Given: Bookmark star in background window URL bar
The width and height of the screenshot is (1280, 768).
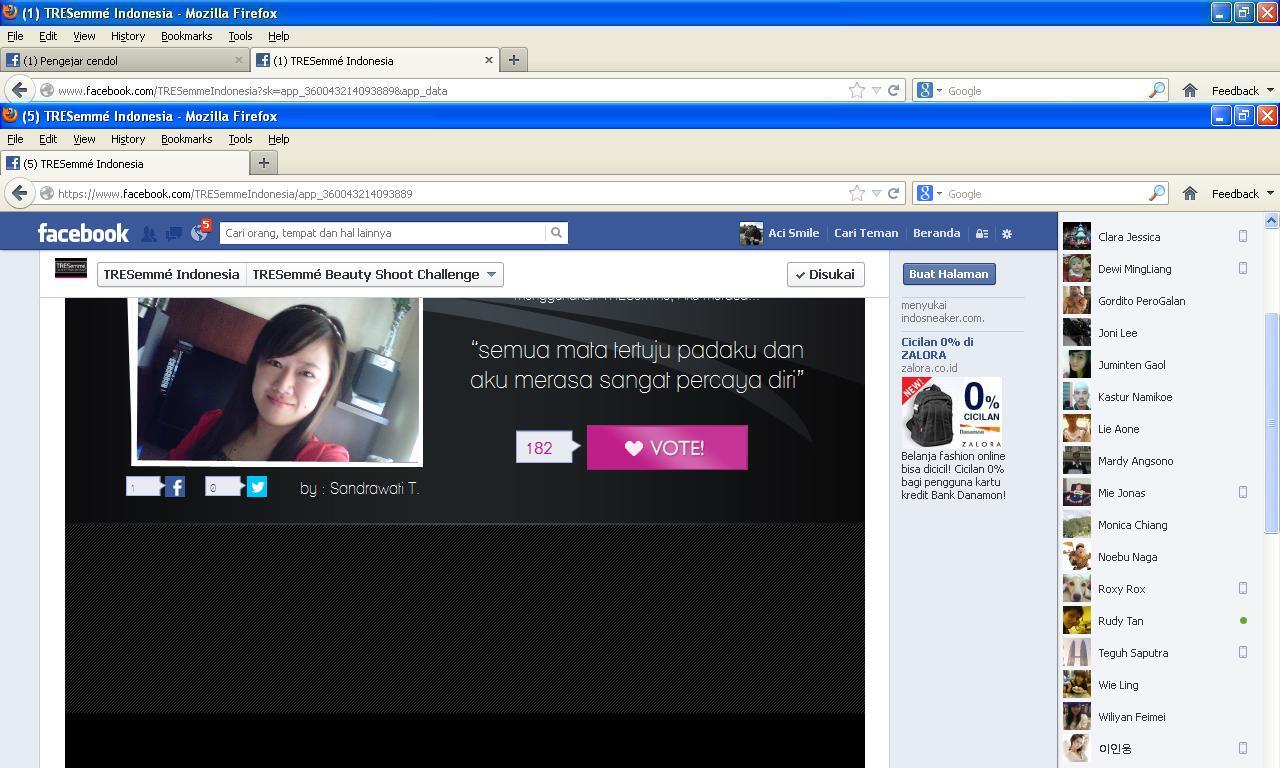Looking at the screenshot, I should (857, 90).
